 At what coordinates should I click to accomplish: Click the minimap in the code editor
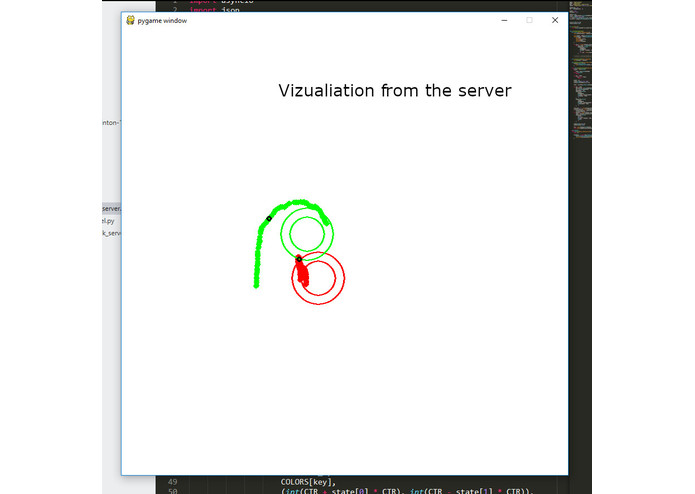coord(580,71)
